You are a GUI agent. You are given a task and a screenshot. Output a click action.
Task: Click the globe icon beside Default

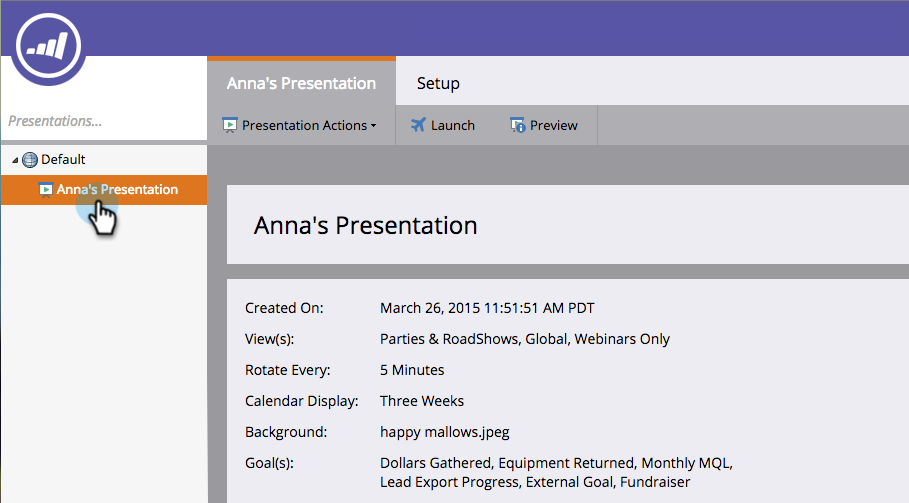[x=30, y=160]
